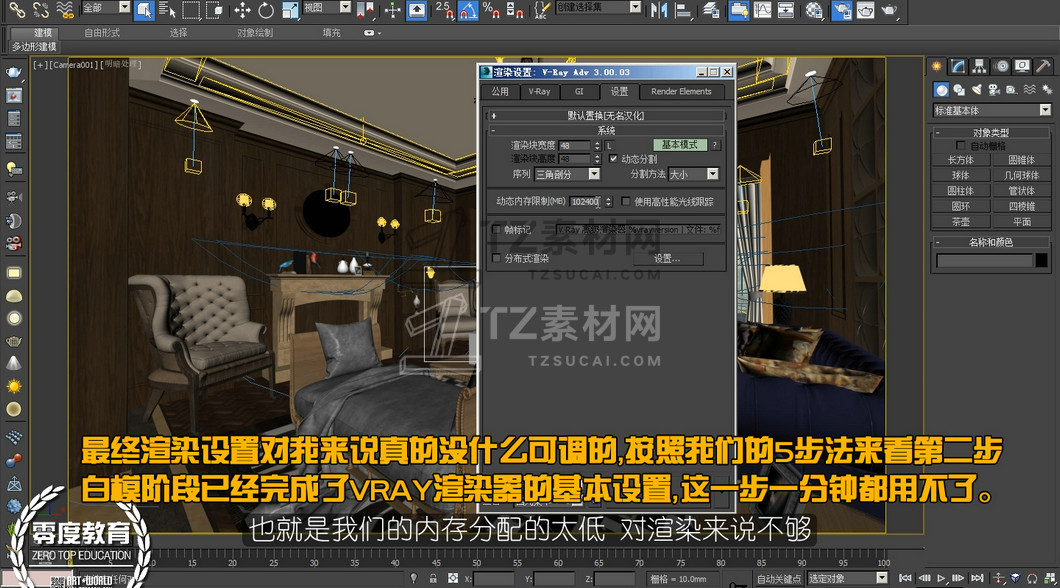The image size is (1060, 588).
Task: Enable the 自动栅格 checkbox
Action: pyautogui.click(x=960, y=145)
